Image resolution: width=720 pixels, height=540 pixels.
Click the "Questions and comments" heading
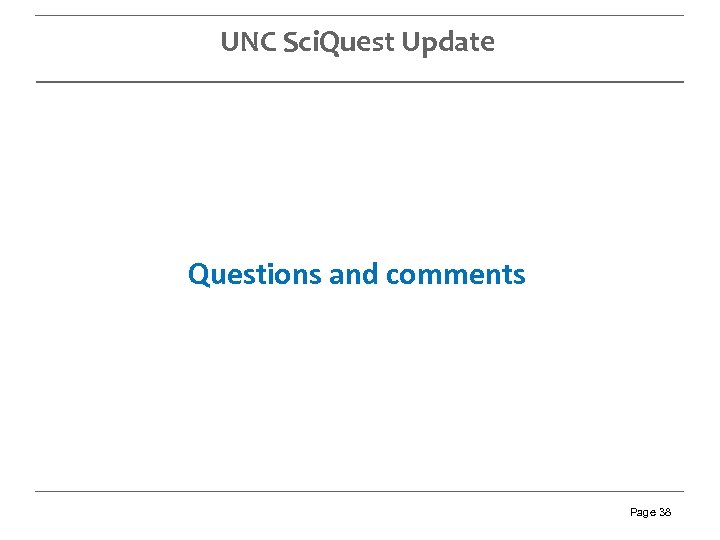[356, 274]
